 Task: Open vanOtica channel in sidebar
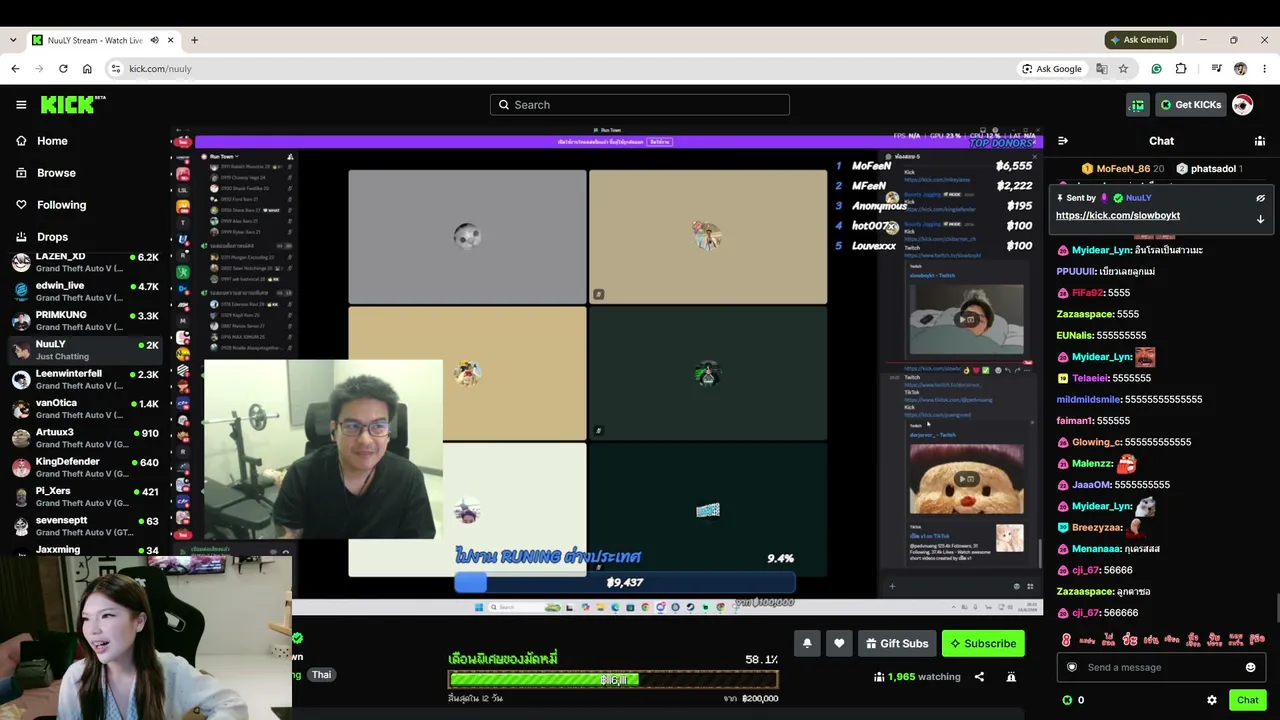(85, 408)
